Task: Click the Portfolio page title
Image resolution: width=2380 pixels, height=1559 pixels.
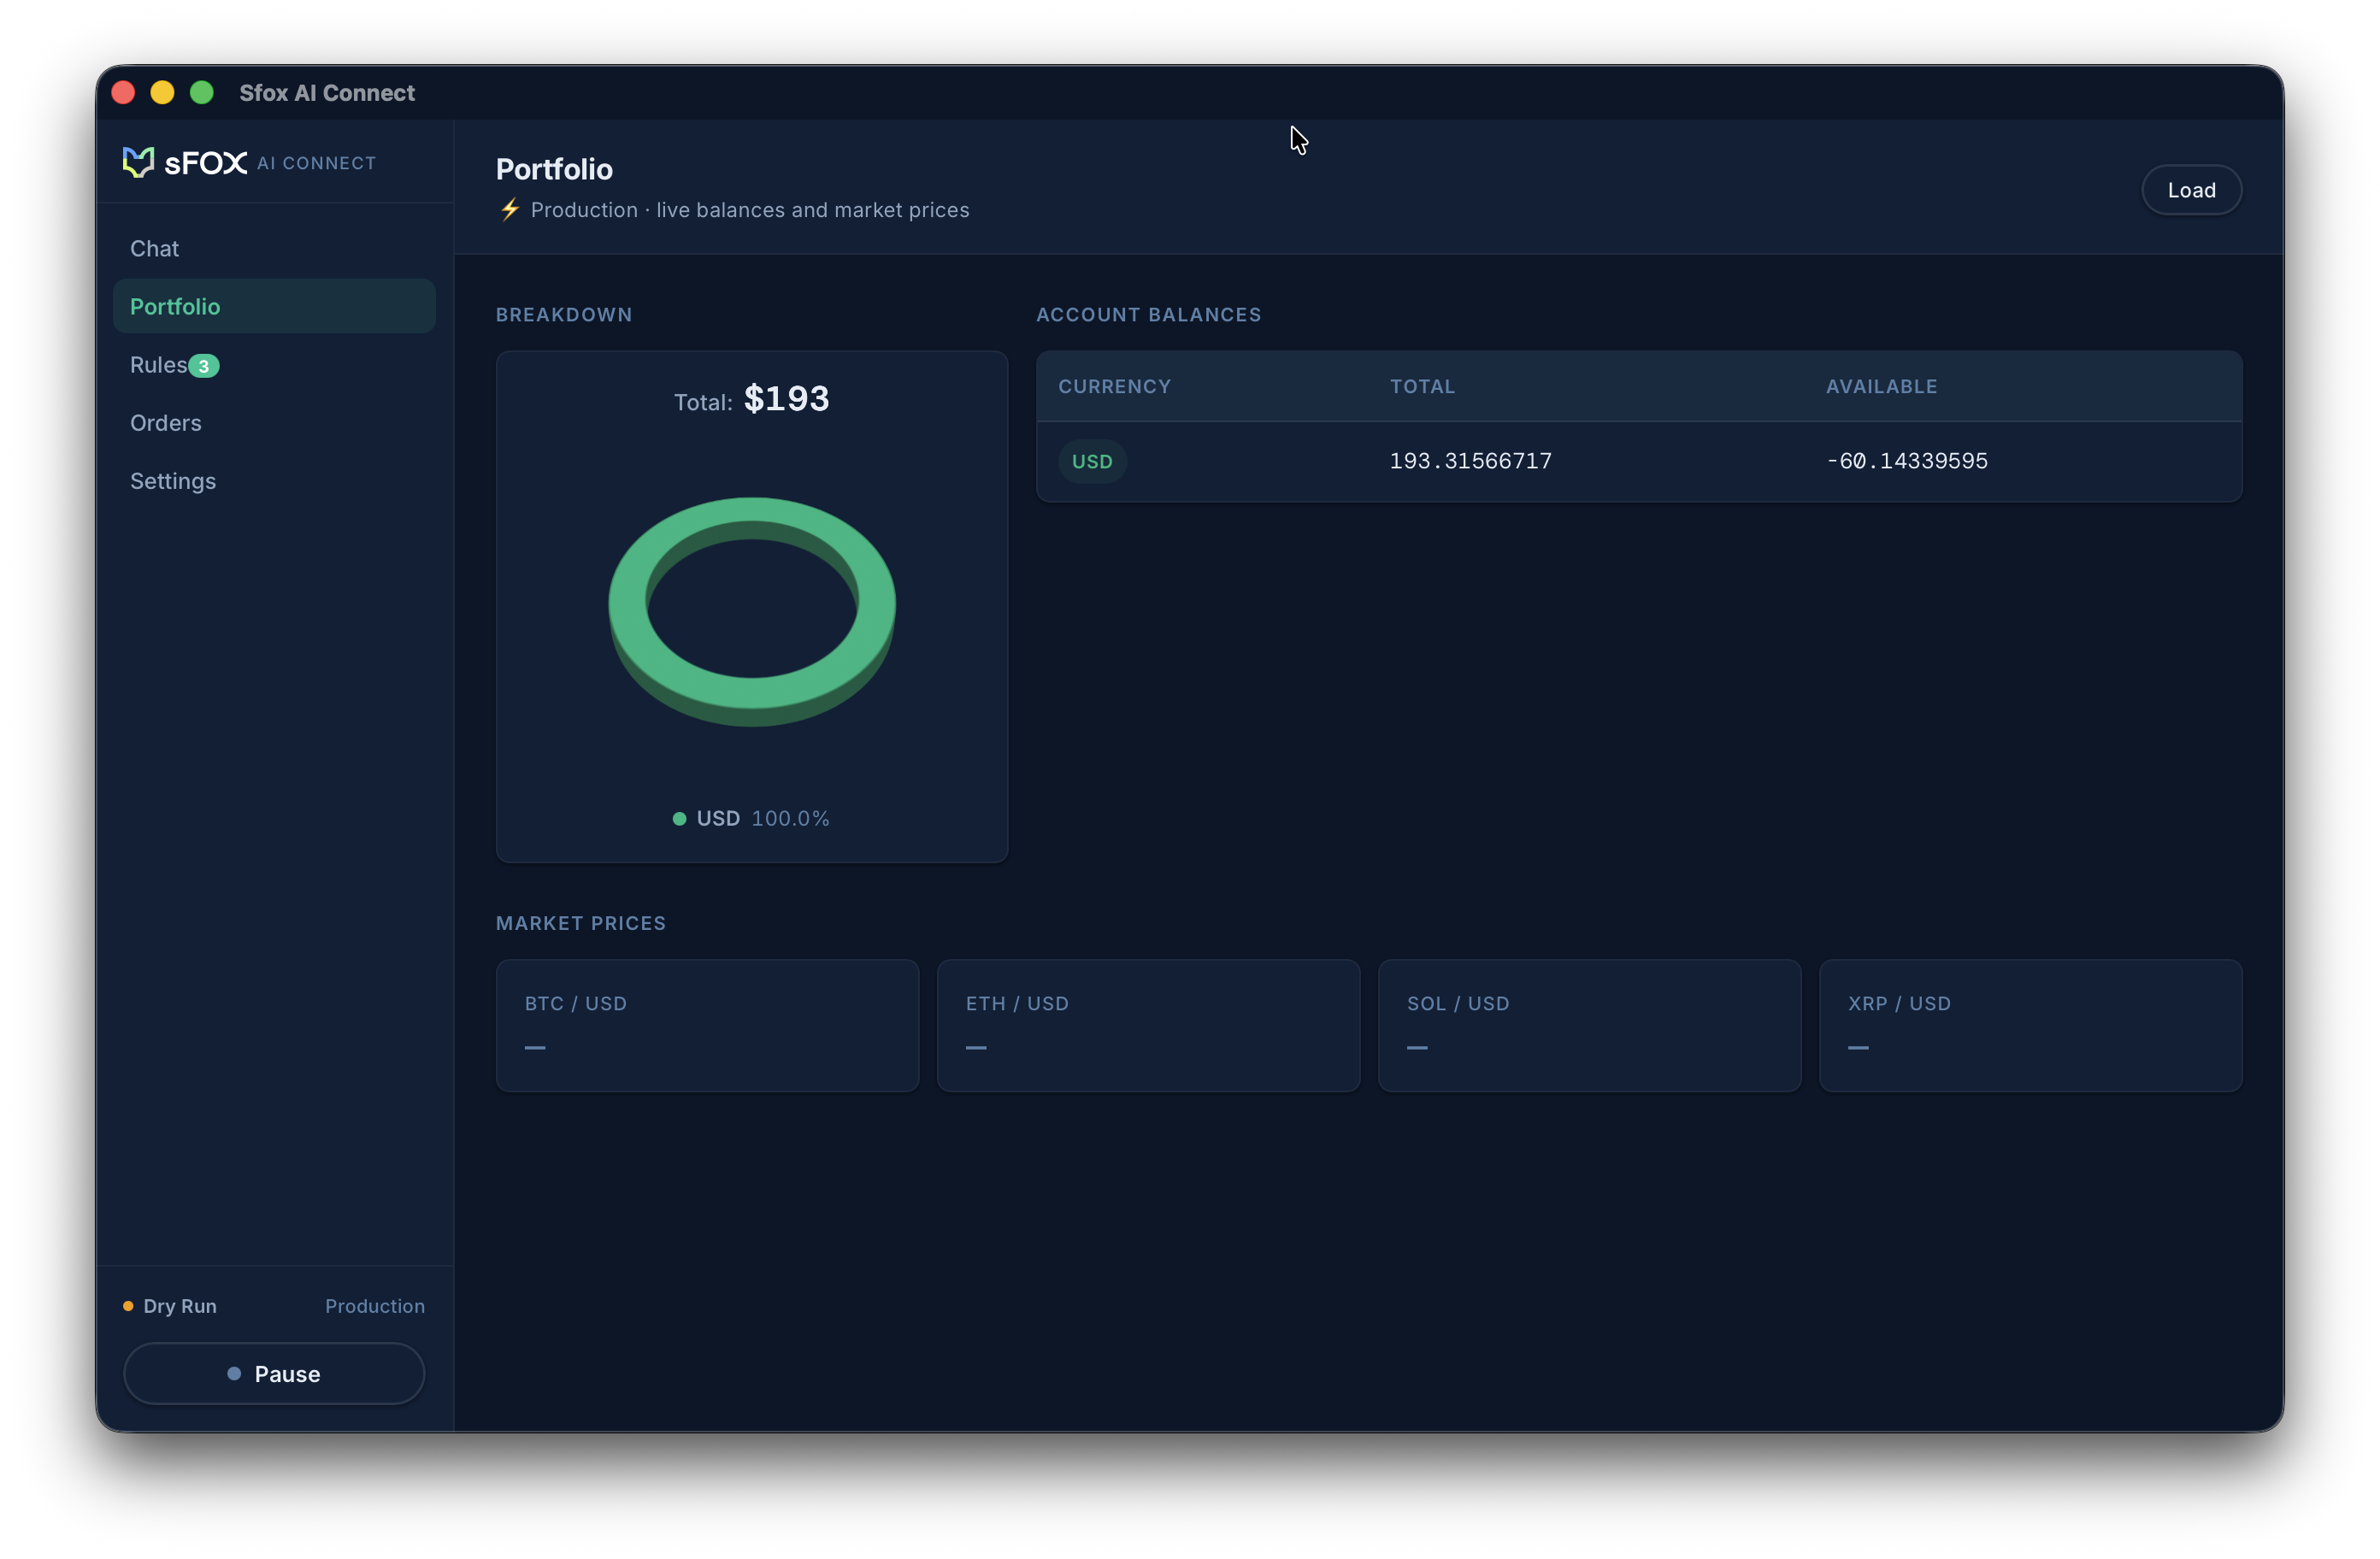Action: [x=554, y=169]
